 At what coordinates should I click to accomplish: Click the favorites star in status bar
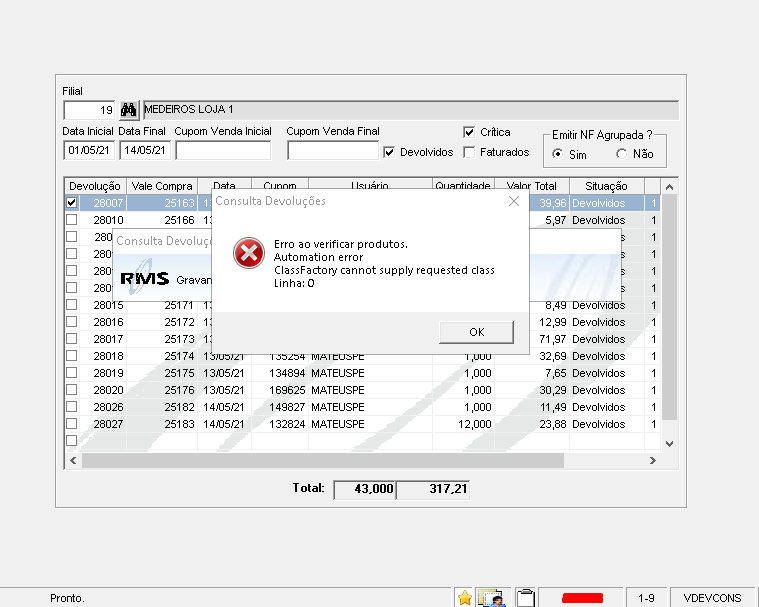[x=465, y=598]
